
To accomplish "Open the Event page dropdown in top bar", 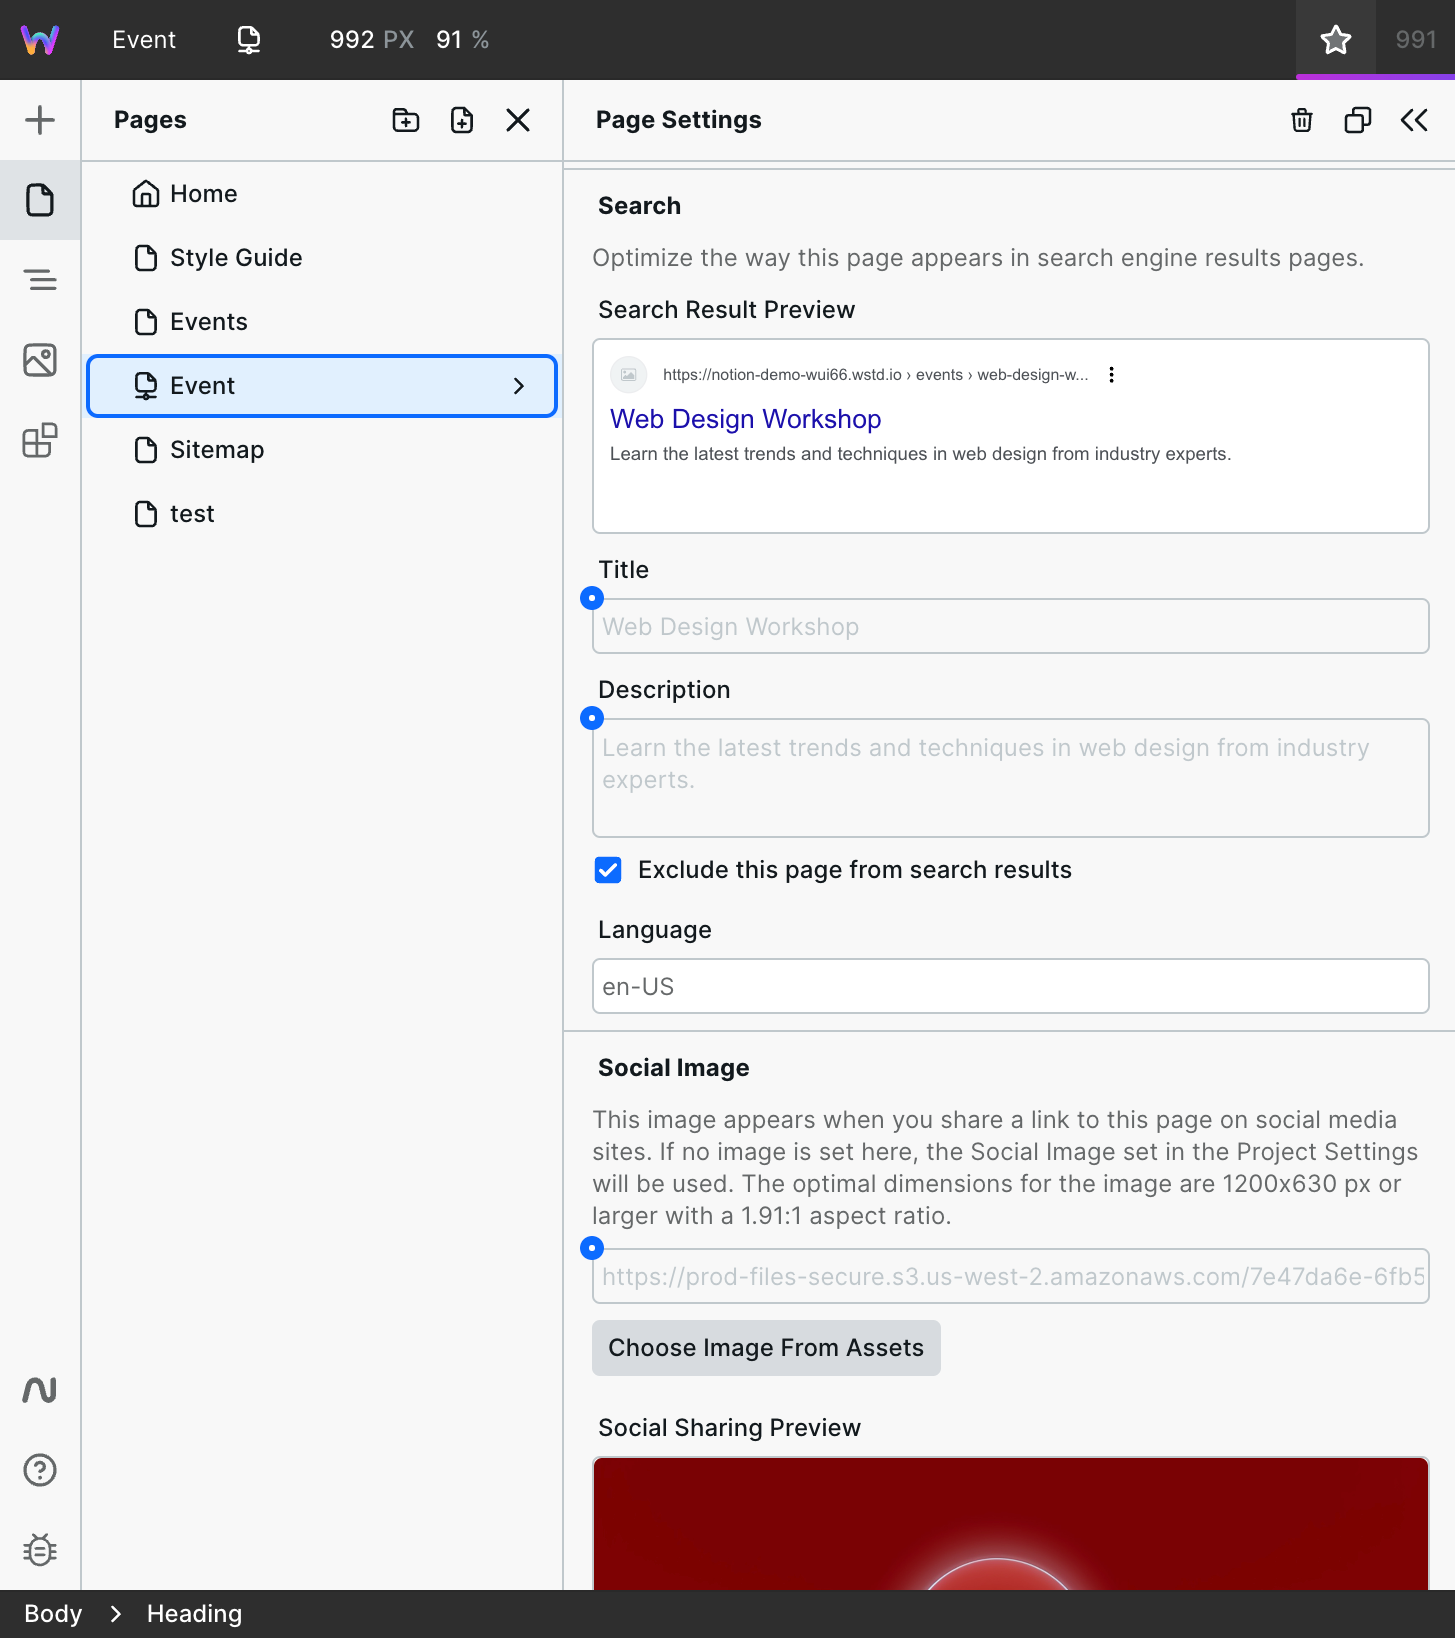I will coord(144,40).
